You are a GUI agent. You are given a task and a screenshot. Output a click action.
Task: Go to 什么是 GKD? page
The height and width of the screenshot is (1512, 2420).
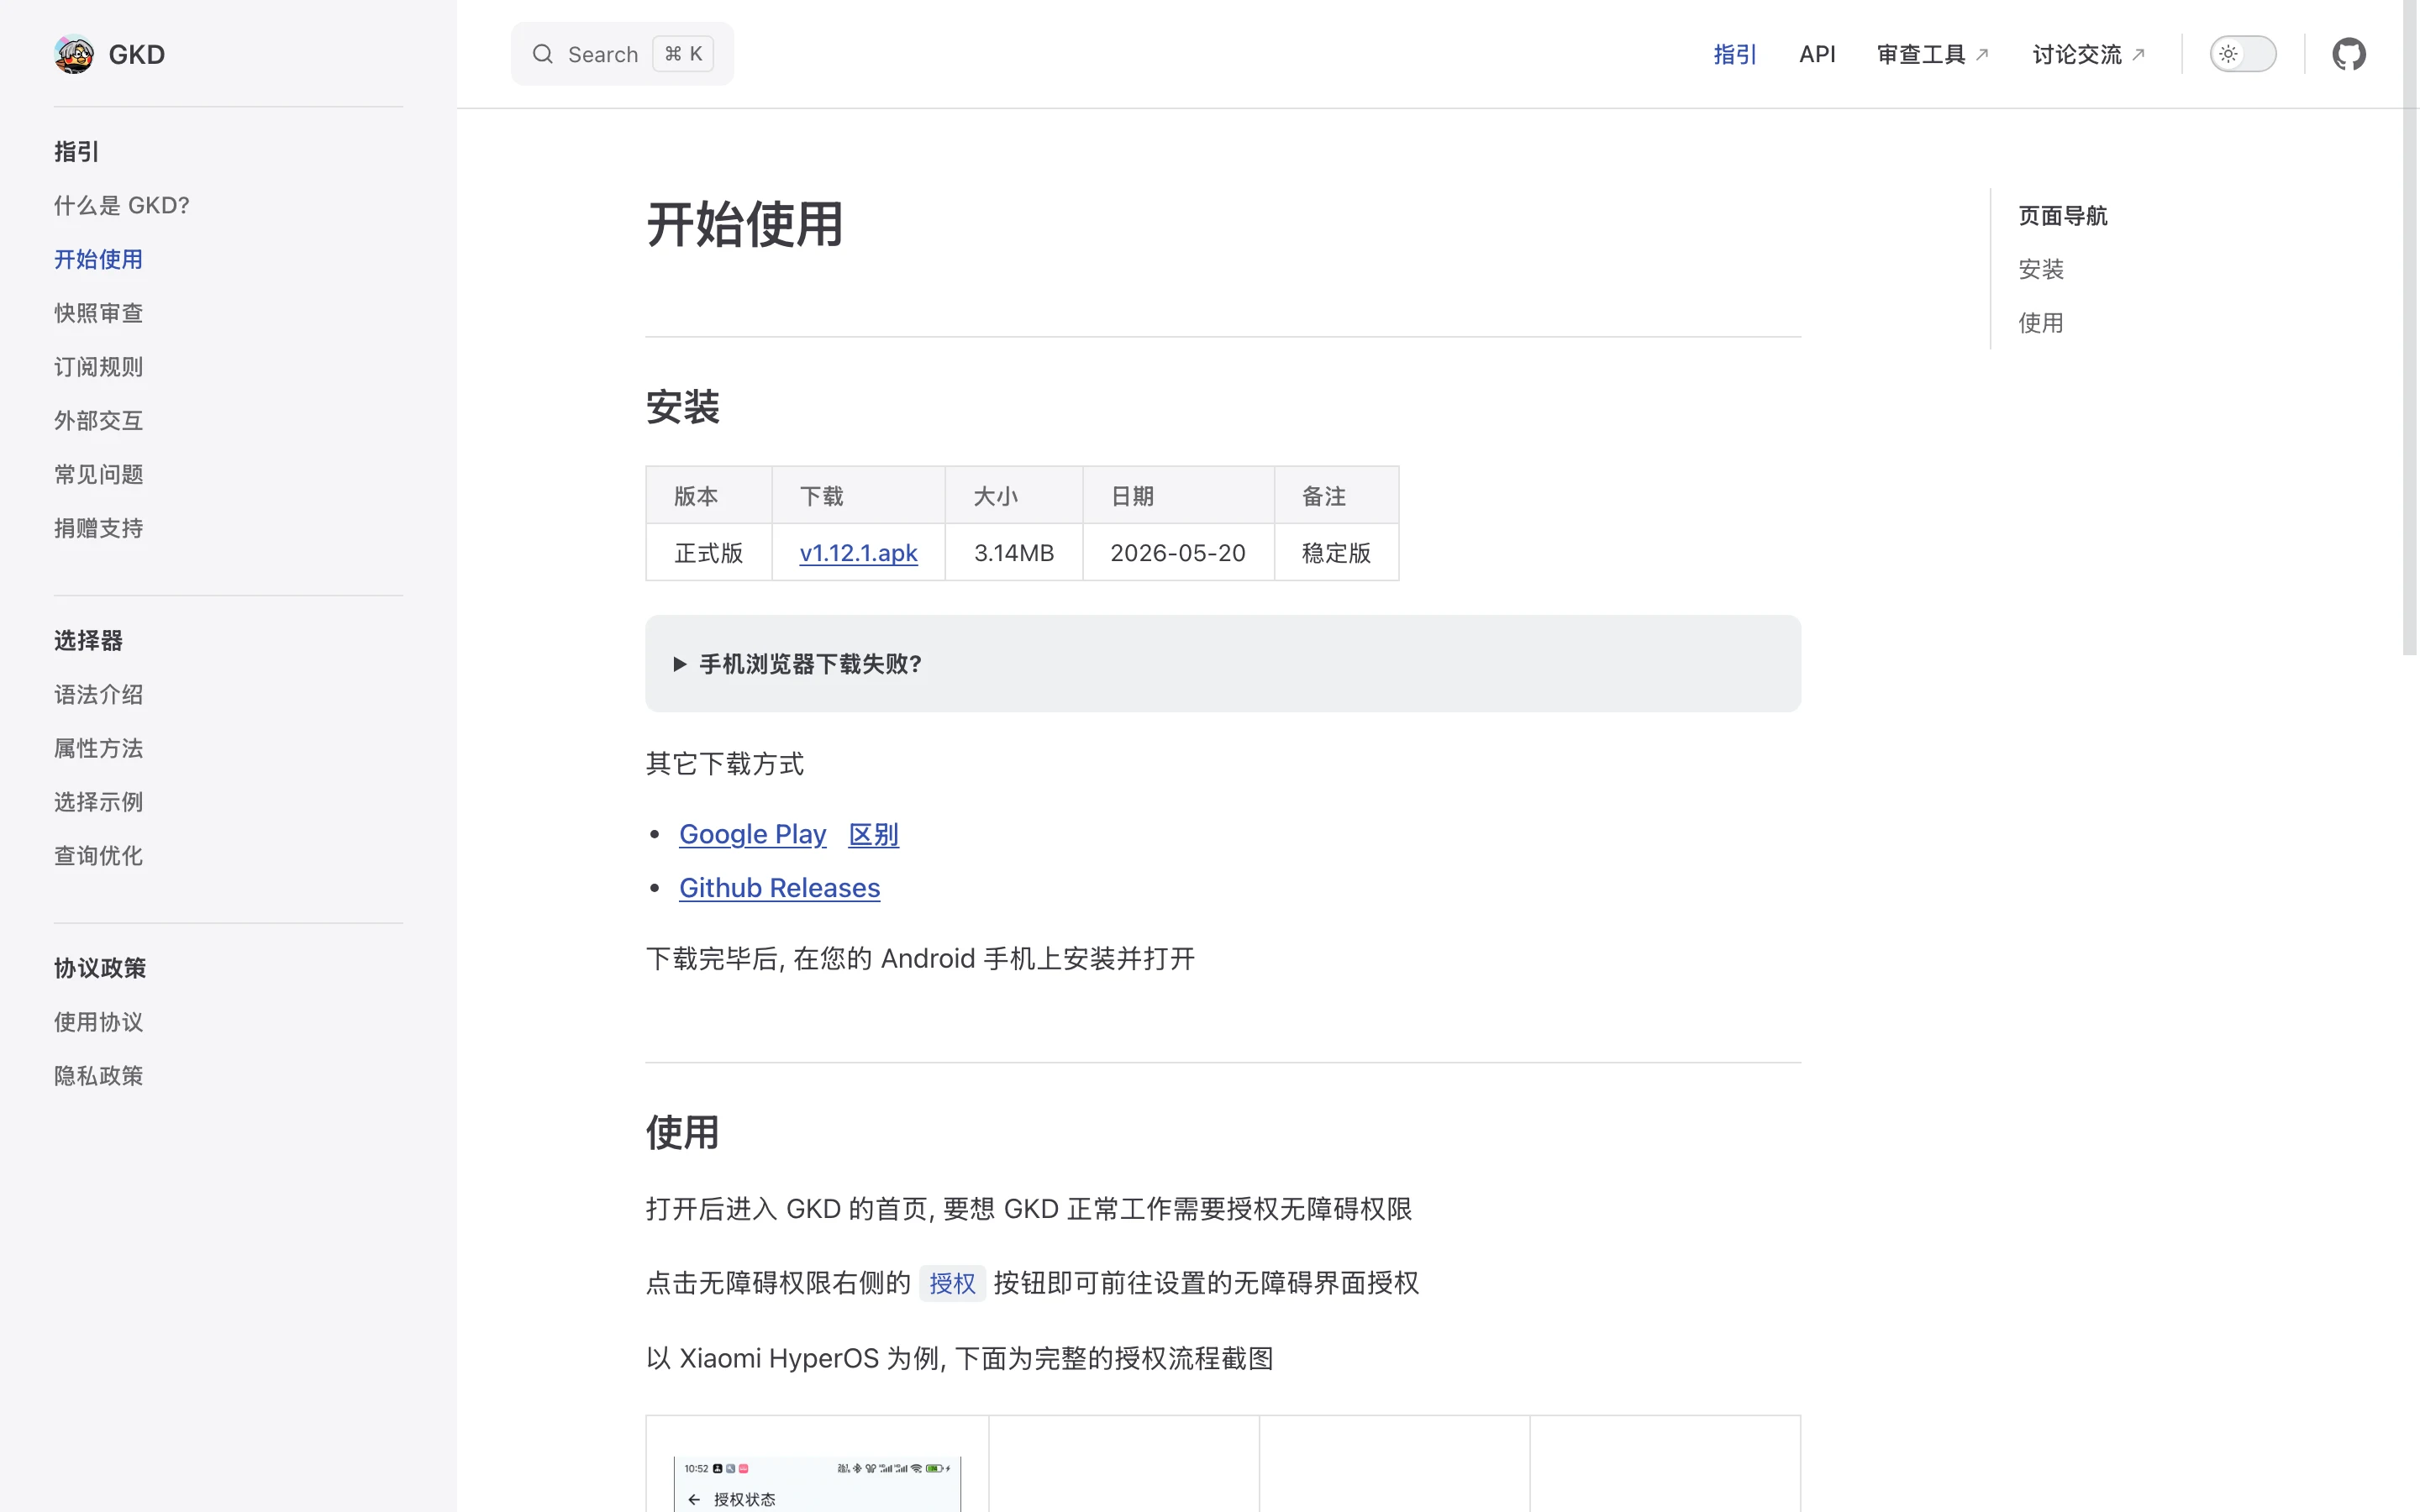(x=121, y=205)
